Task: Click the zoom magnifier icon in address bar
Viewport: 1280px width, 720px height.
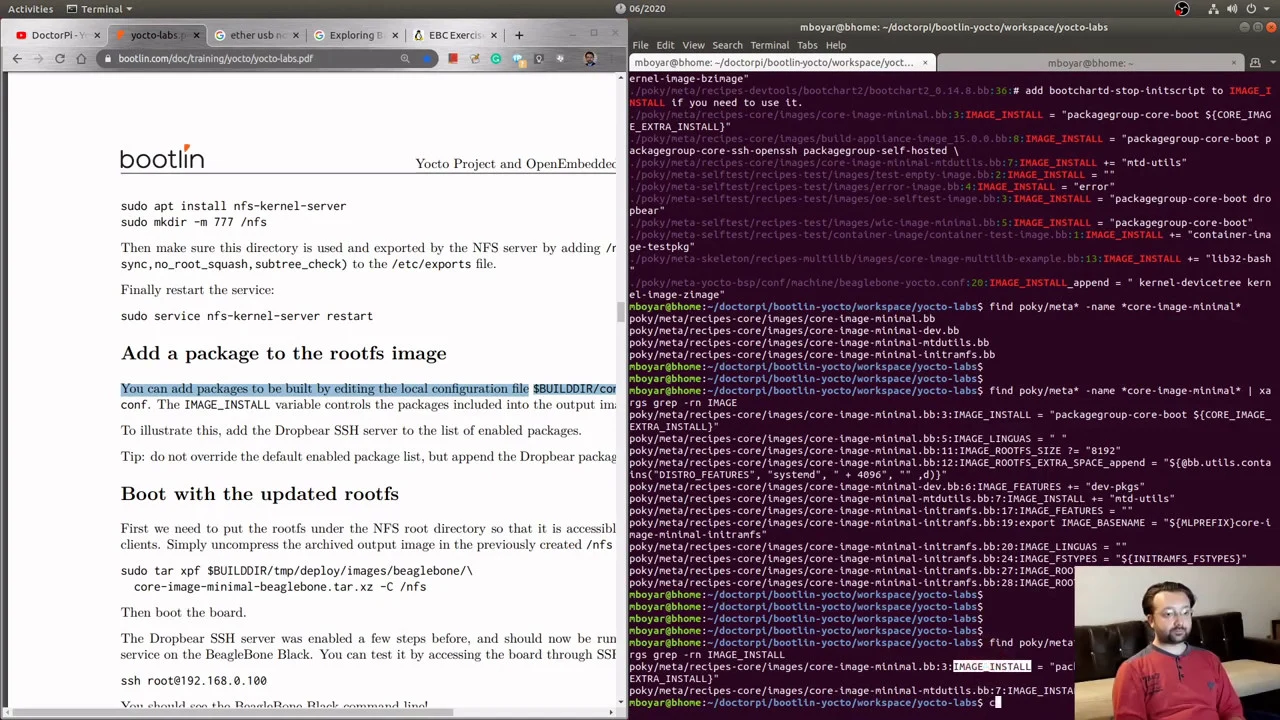Action: pos(405,59)
